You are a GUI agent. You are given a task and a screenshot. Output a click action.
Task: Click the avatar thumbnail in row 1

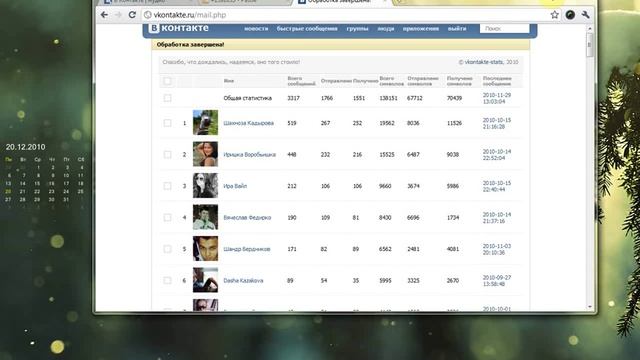point(205,122)
